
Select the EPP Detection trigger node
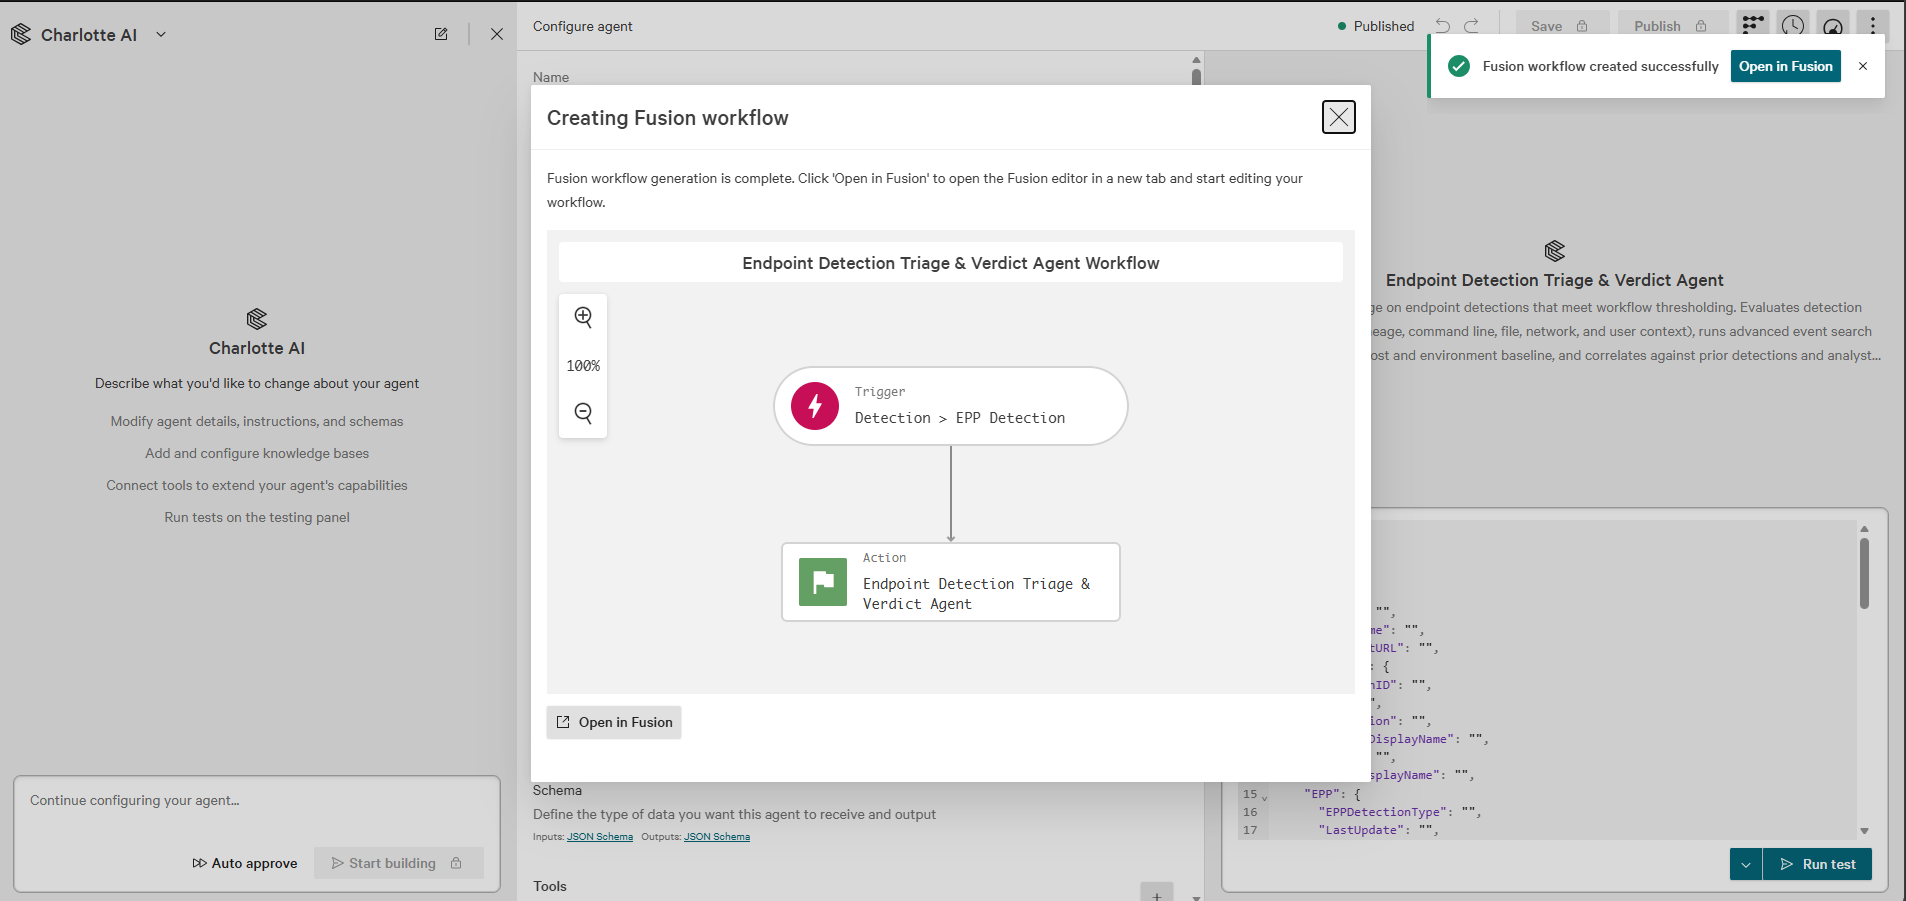coord(951,406)
